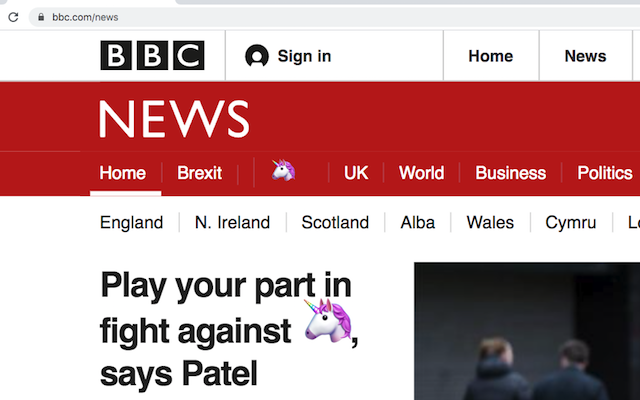Screen dimensions: 640x400
Task: Click the headline story photo thumbnail
Action: 527,331
